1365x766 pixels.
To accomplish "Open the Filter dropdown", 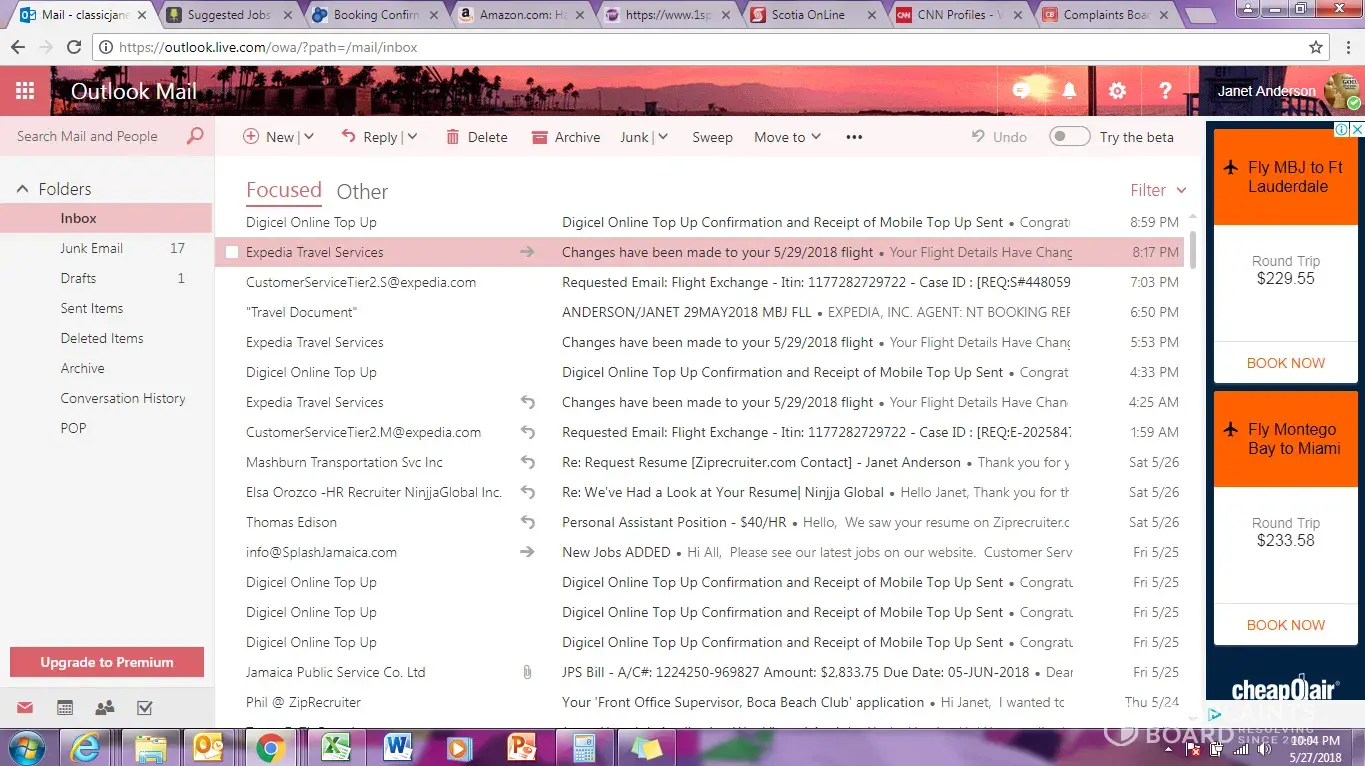I will point(1158,190).
